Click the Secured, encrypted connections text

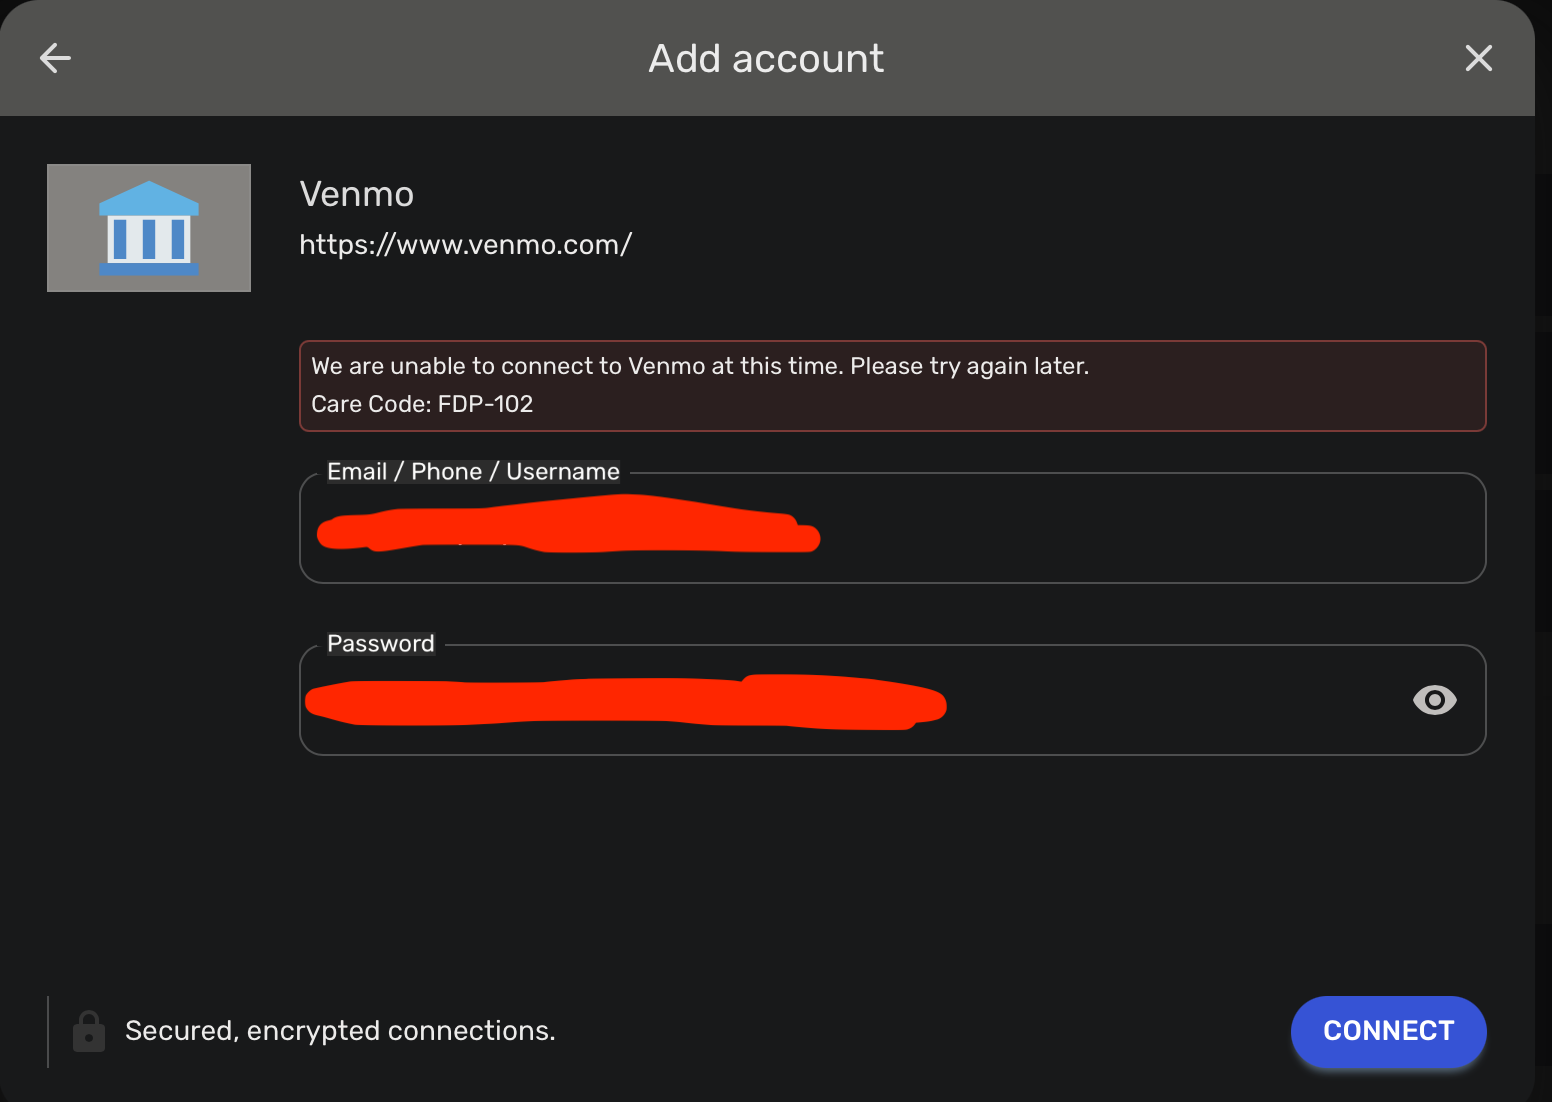tap(340, 1031)
